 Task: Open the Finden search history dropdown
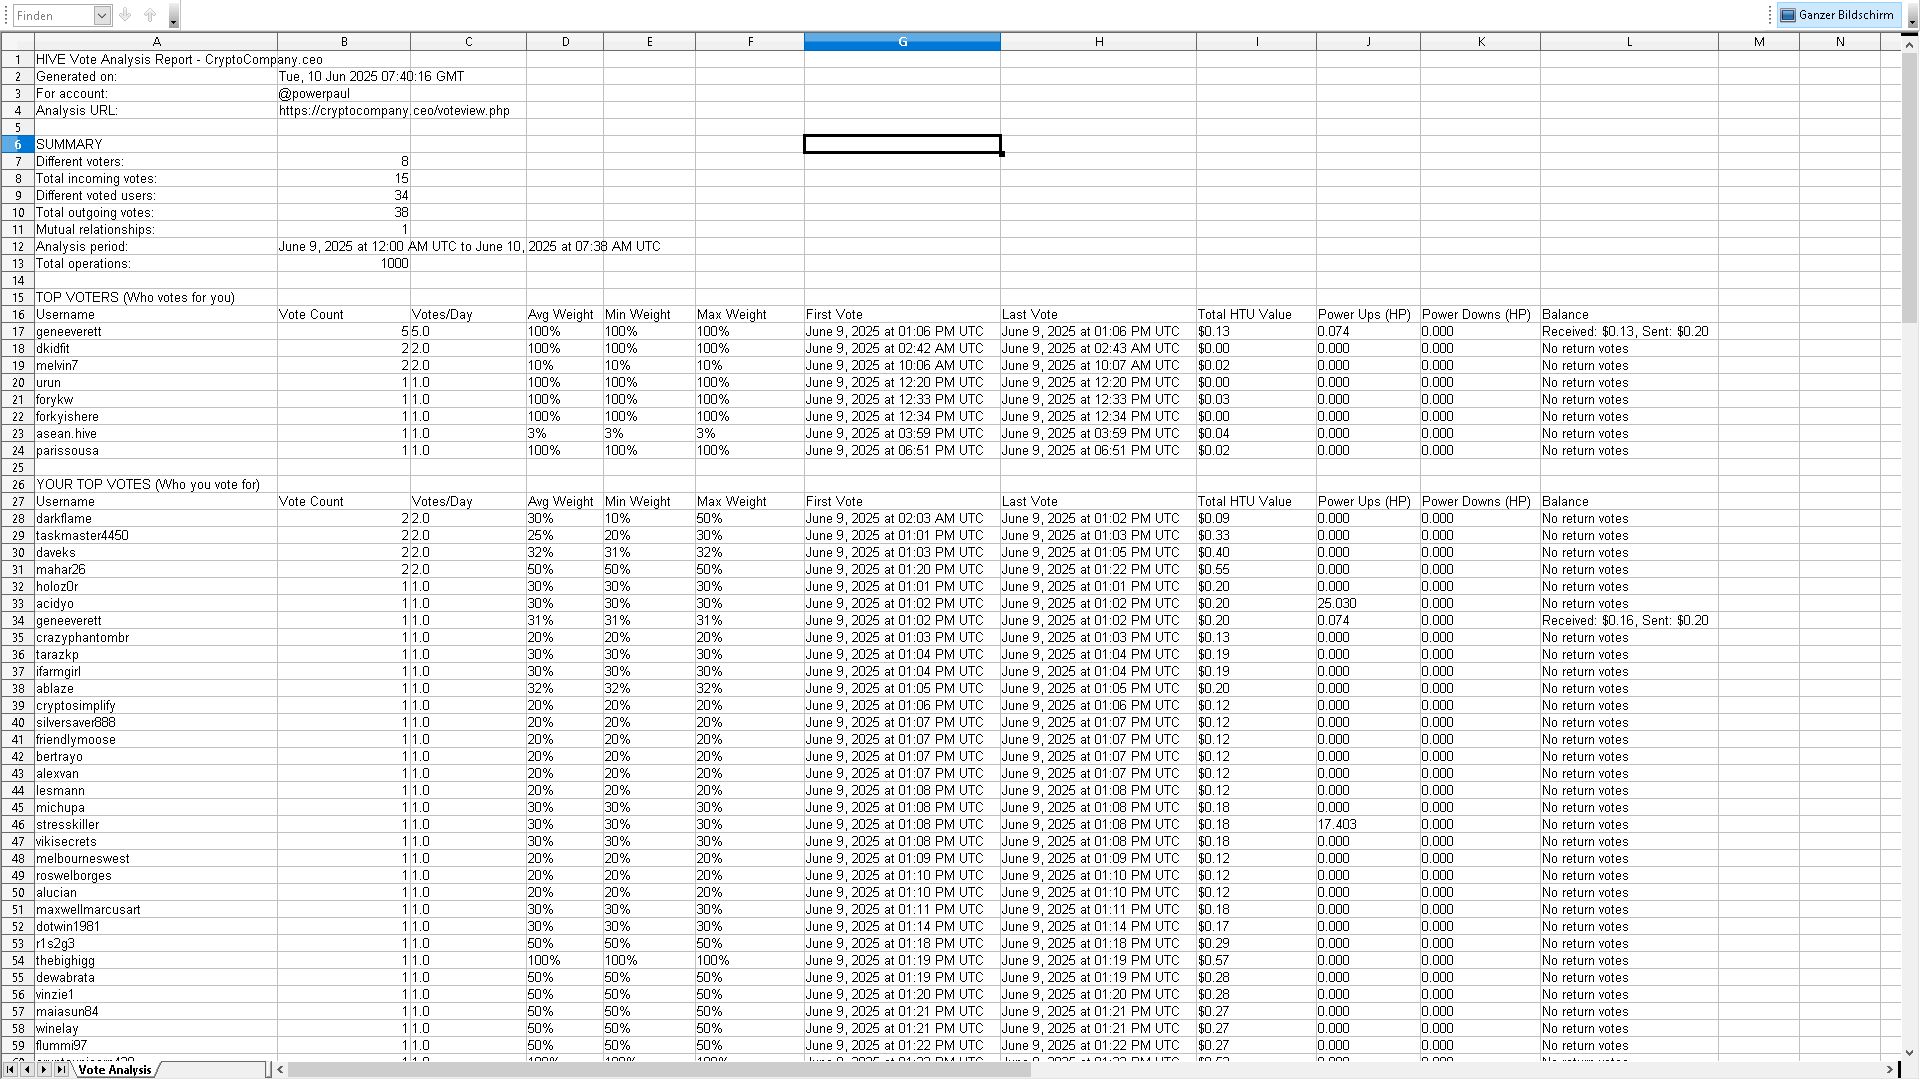[102, 15]
